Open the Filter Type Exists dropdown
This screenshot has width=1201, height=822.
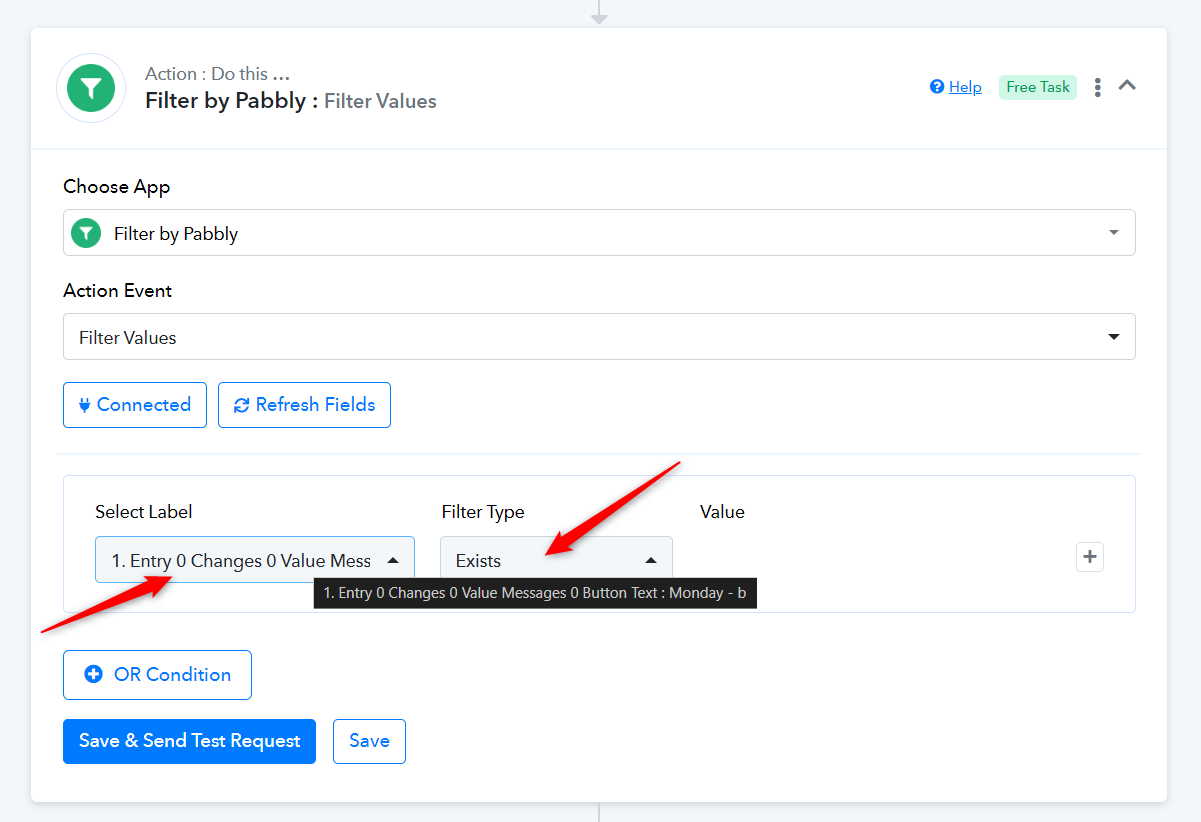pyautogui.click(x=556, y=560)
